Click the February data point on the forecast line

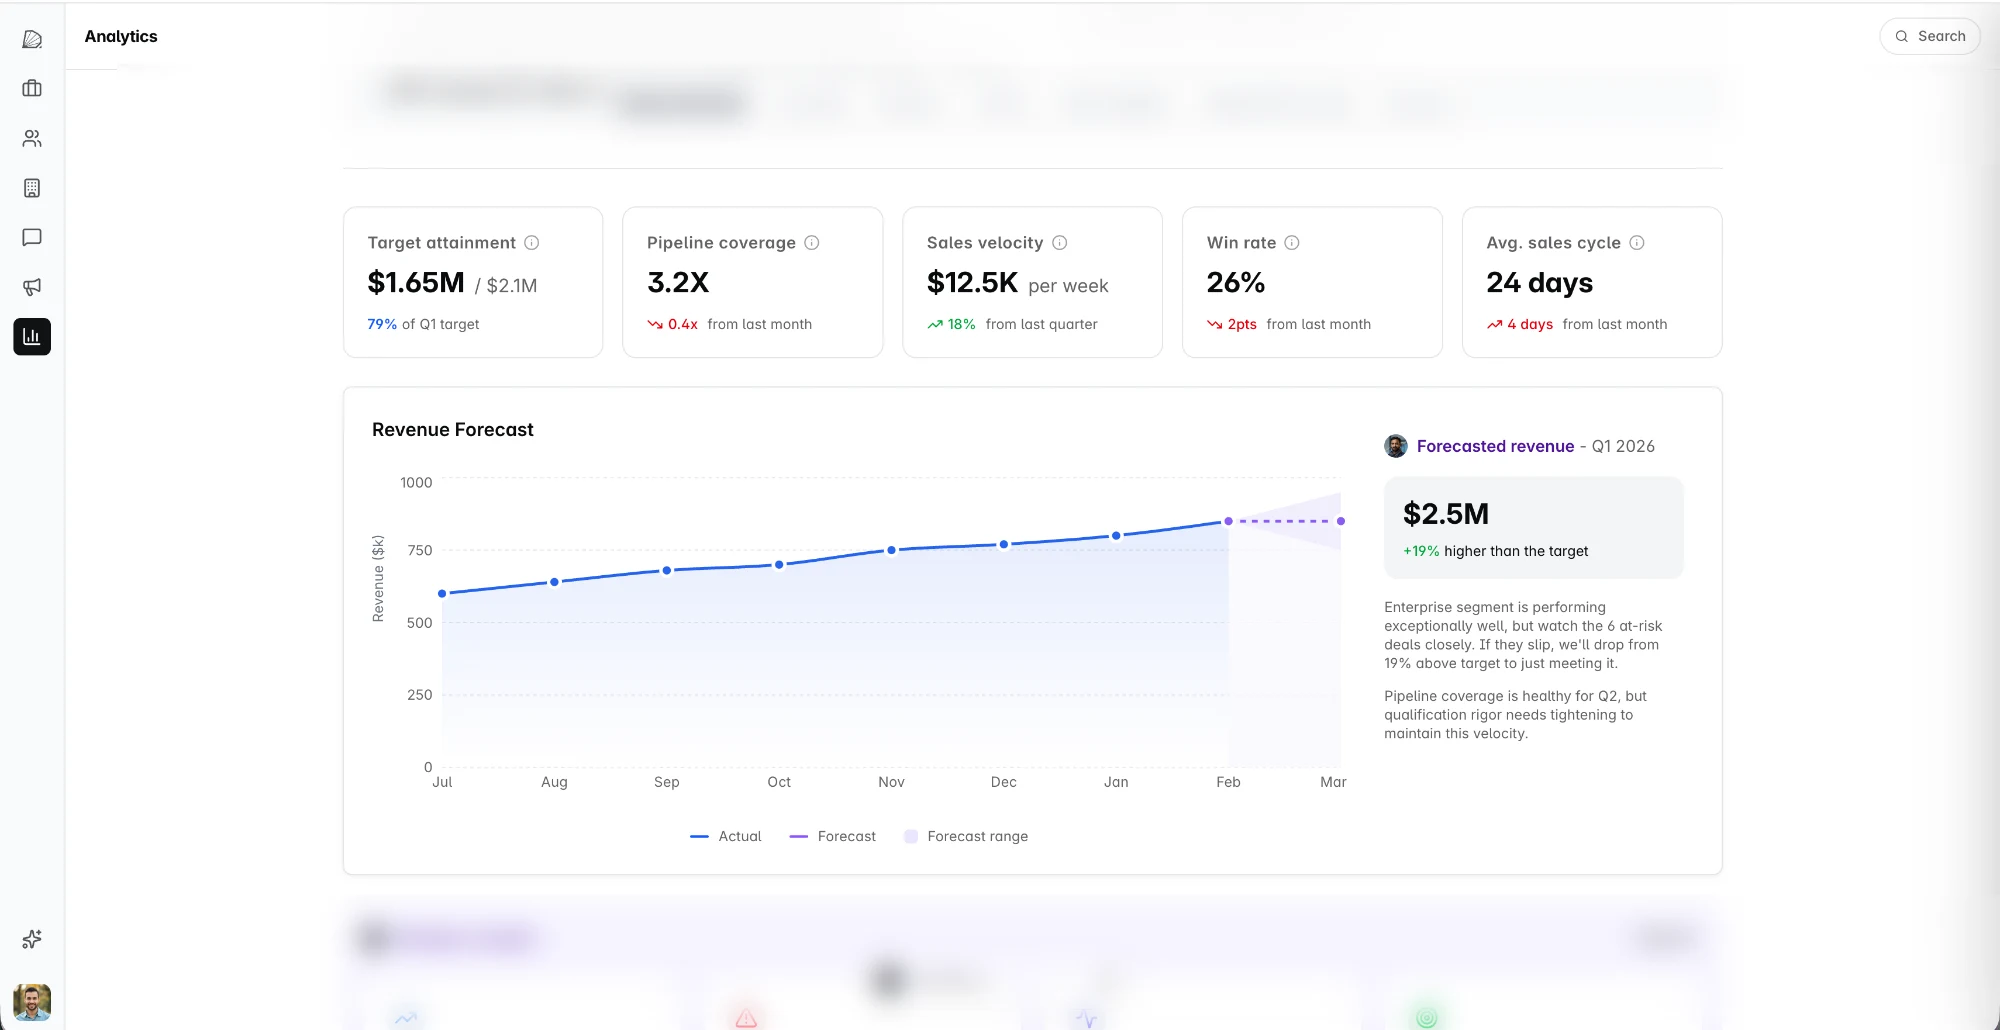point(1227,520)
